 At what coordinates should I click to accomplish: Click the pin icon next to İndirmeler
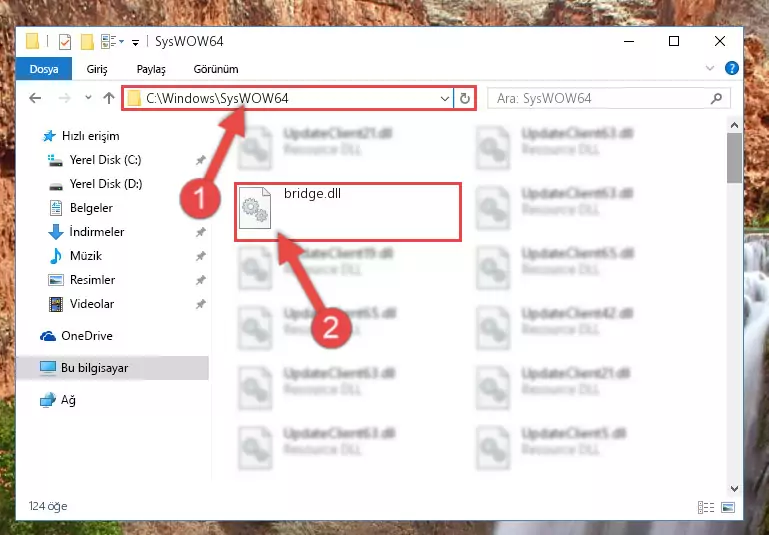click(x=200, y=232)
